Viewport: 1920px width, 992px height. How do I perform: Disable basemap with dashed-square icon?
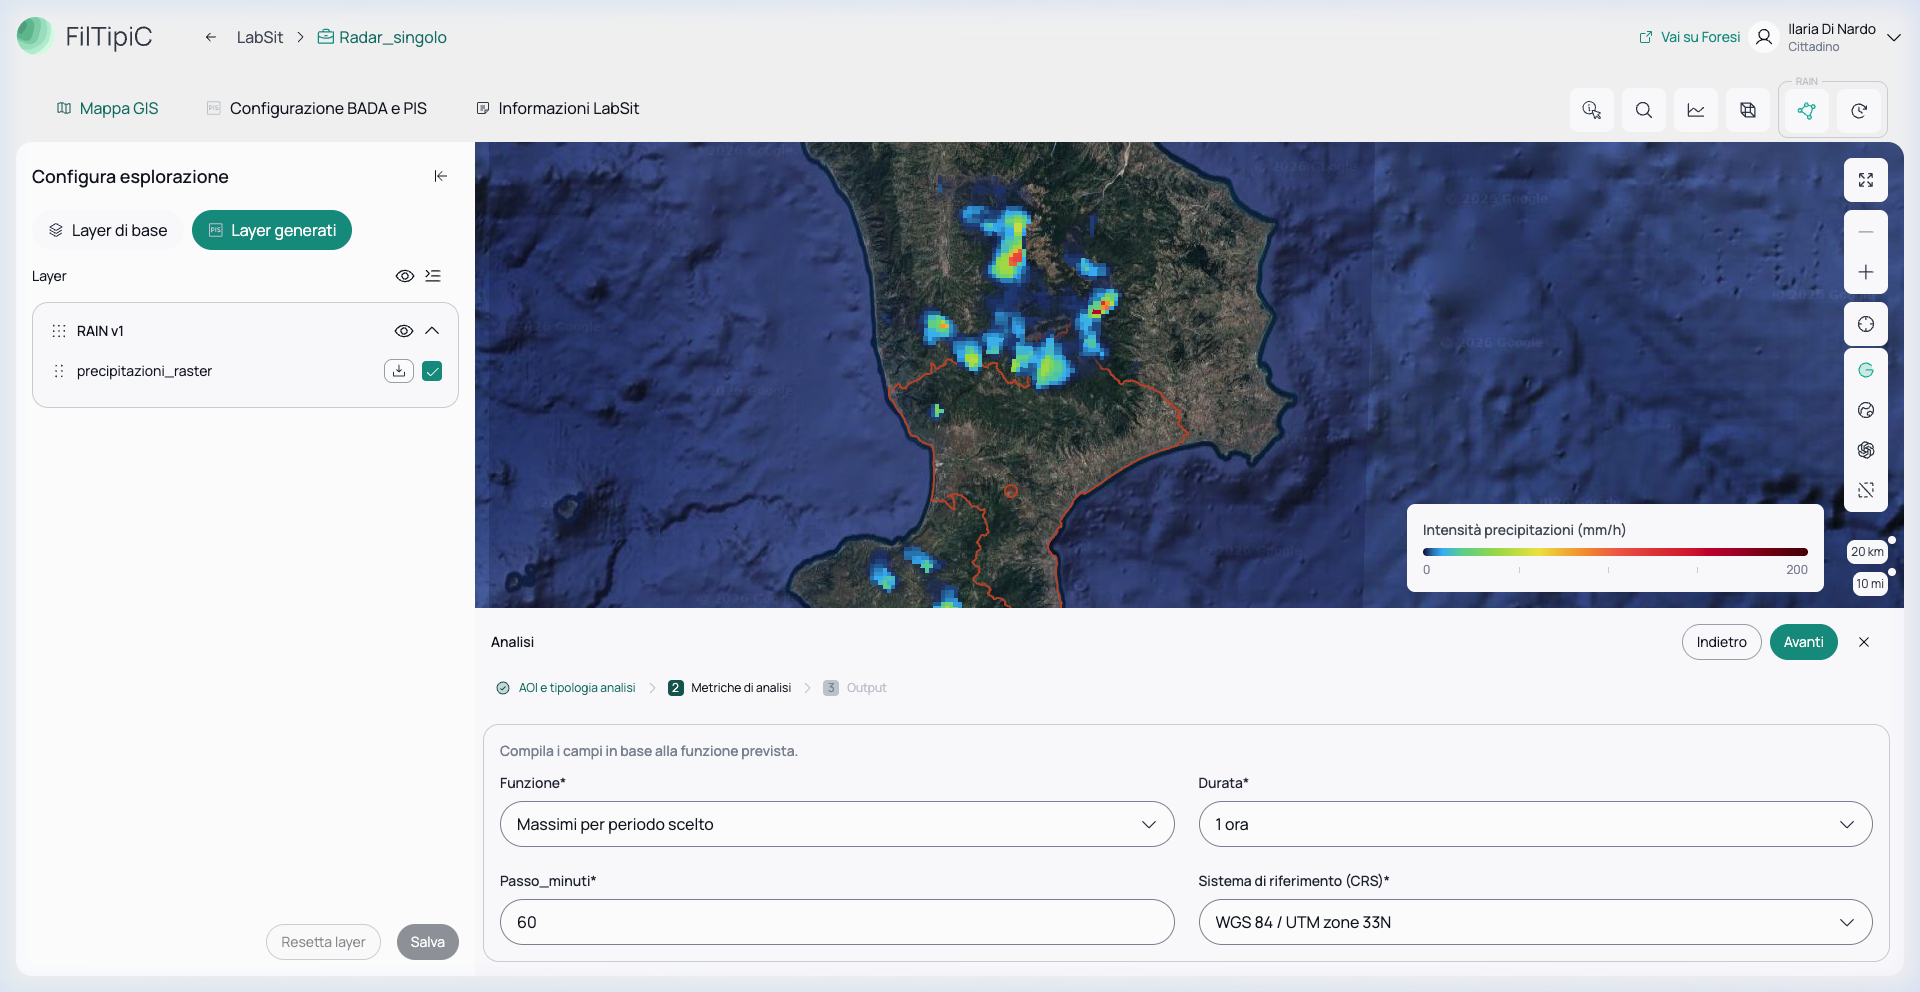coord(1866,490)
